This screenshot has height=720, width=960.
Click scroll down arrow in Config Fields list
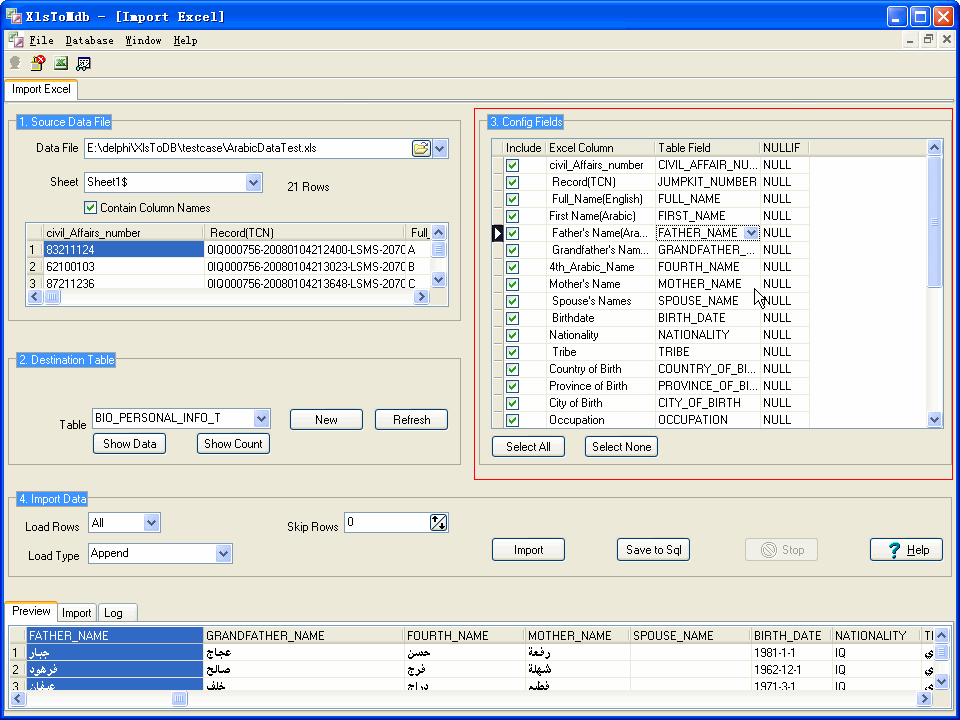(934, 419)
